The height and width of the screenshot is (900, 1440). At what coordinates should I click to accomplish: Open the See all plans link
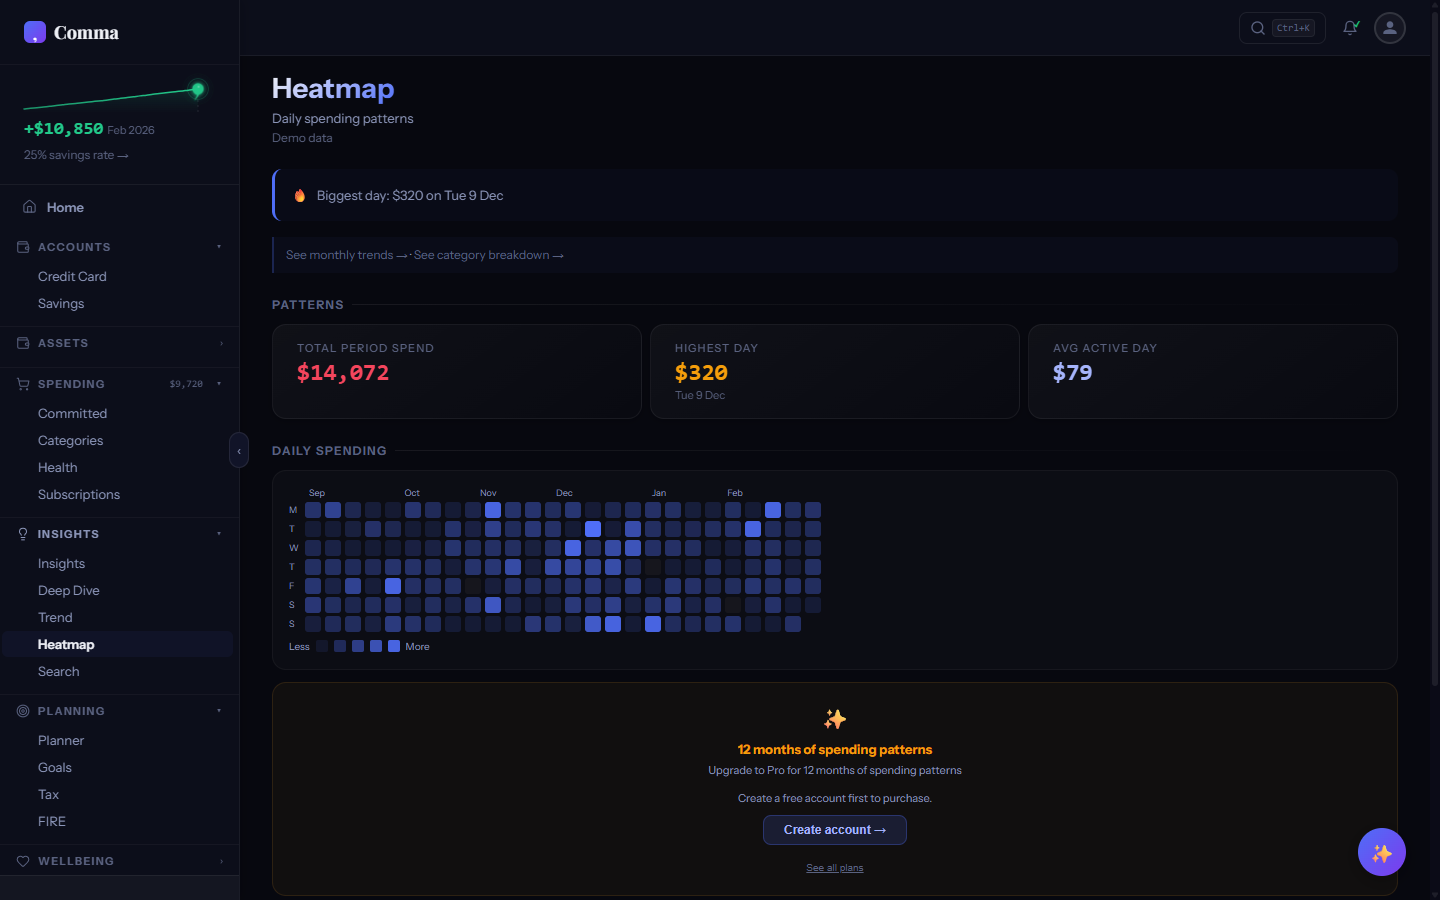click(834, 867)
